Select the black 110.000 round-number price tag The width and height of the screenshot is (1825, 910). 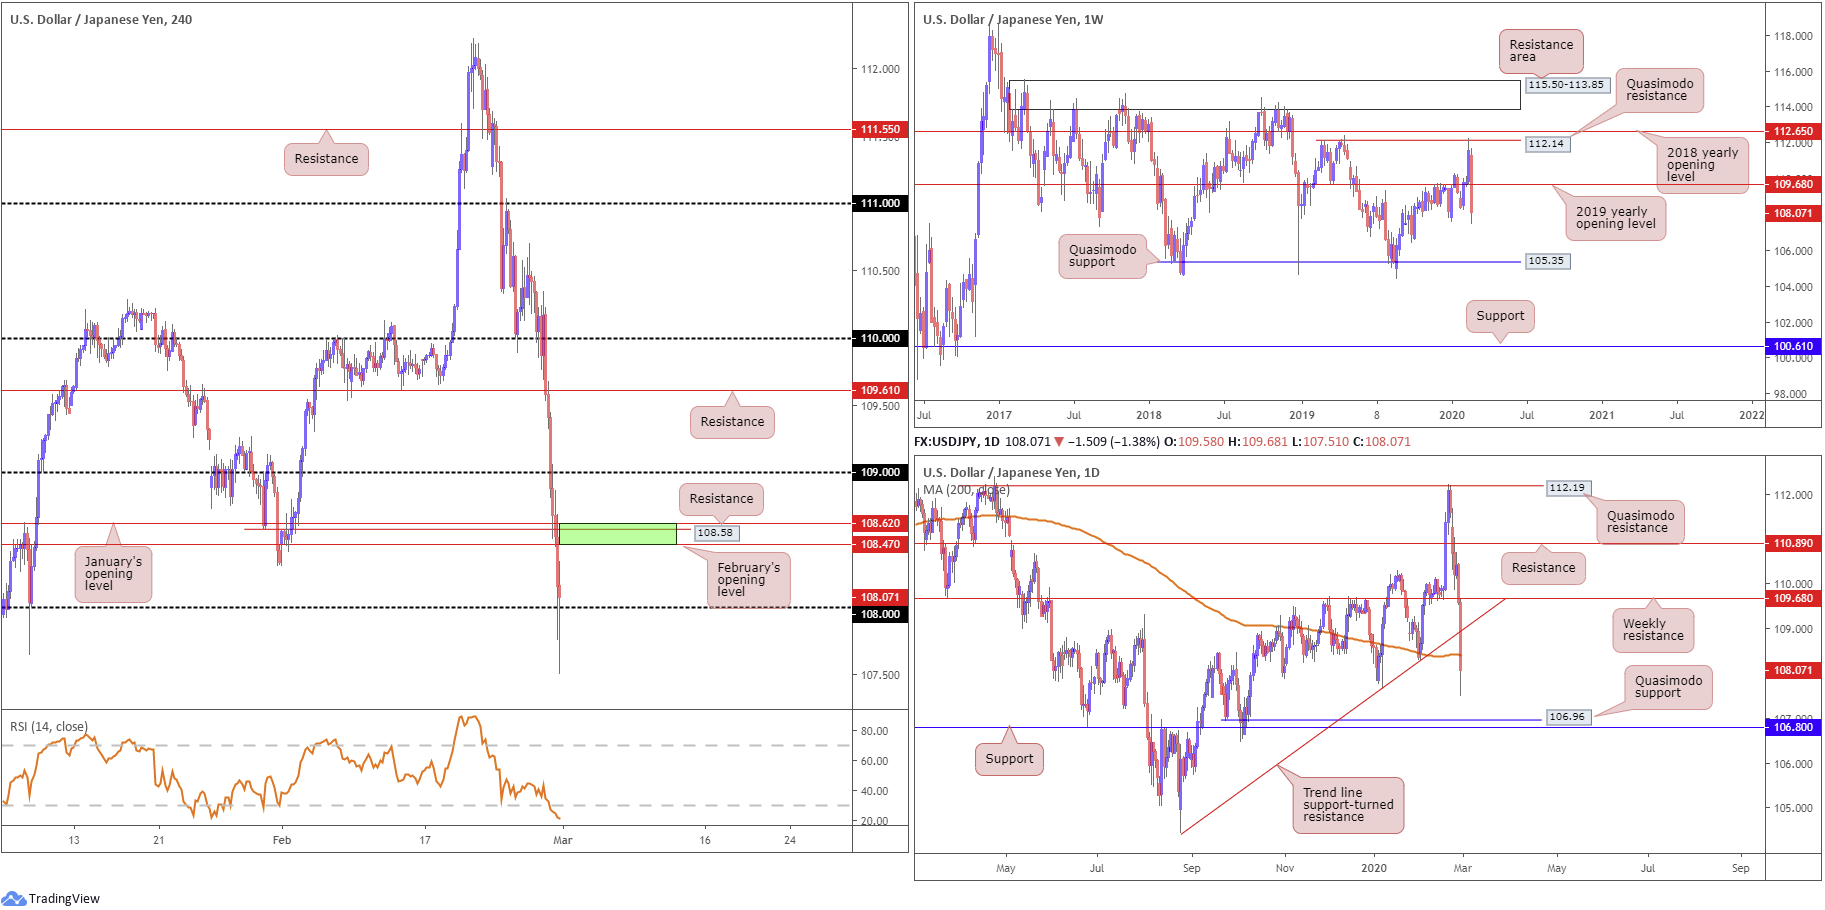coord(880,338)
